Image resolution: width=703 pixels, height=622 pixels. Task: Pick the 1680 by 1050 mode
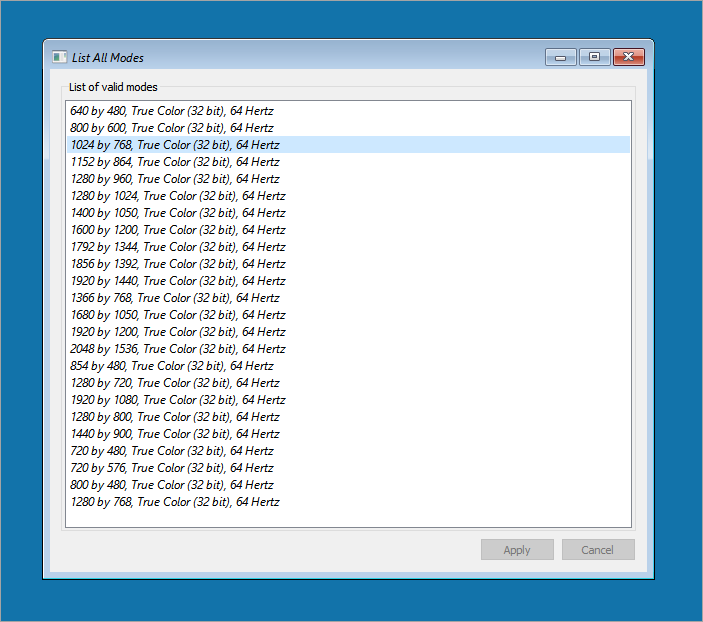click(x=348, y=315)
